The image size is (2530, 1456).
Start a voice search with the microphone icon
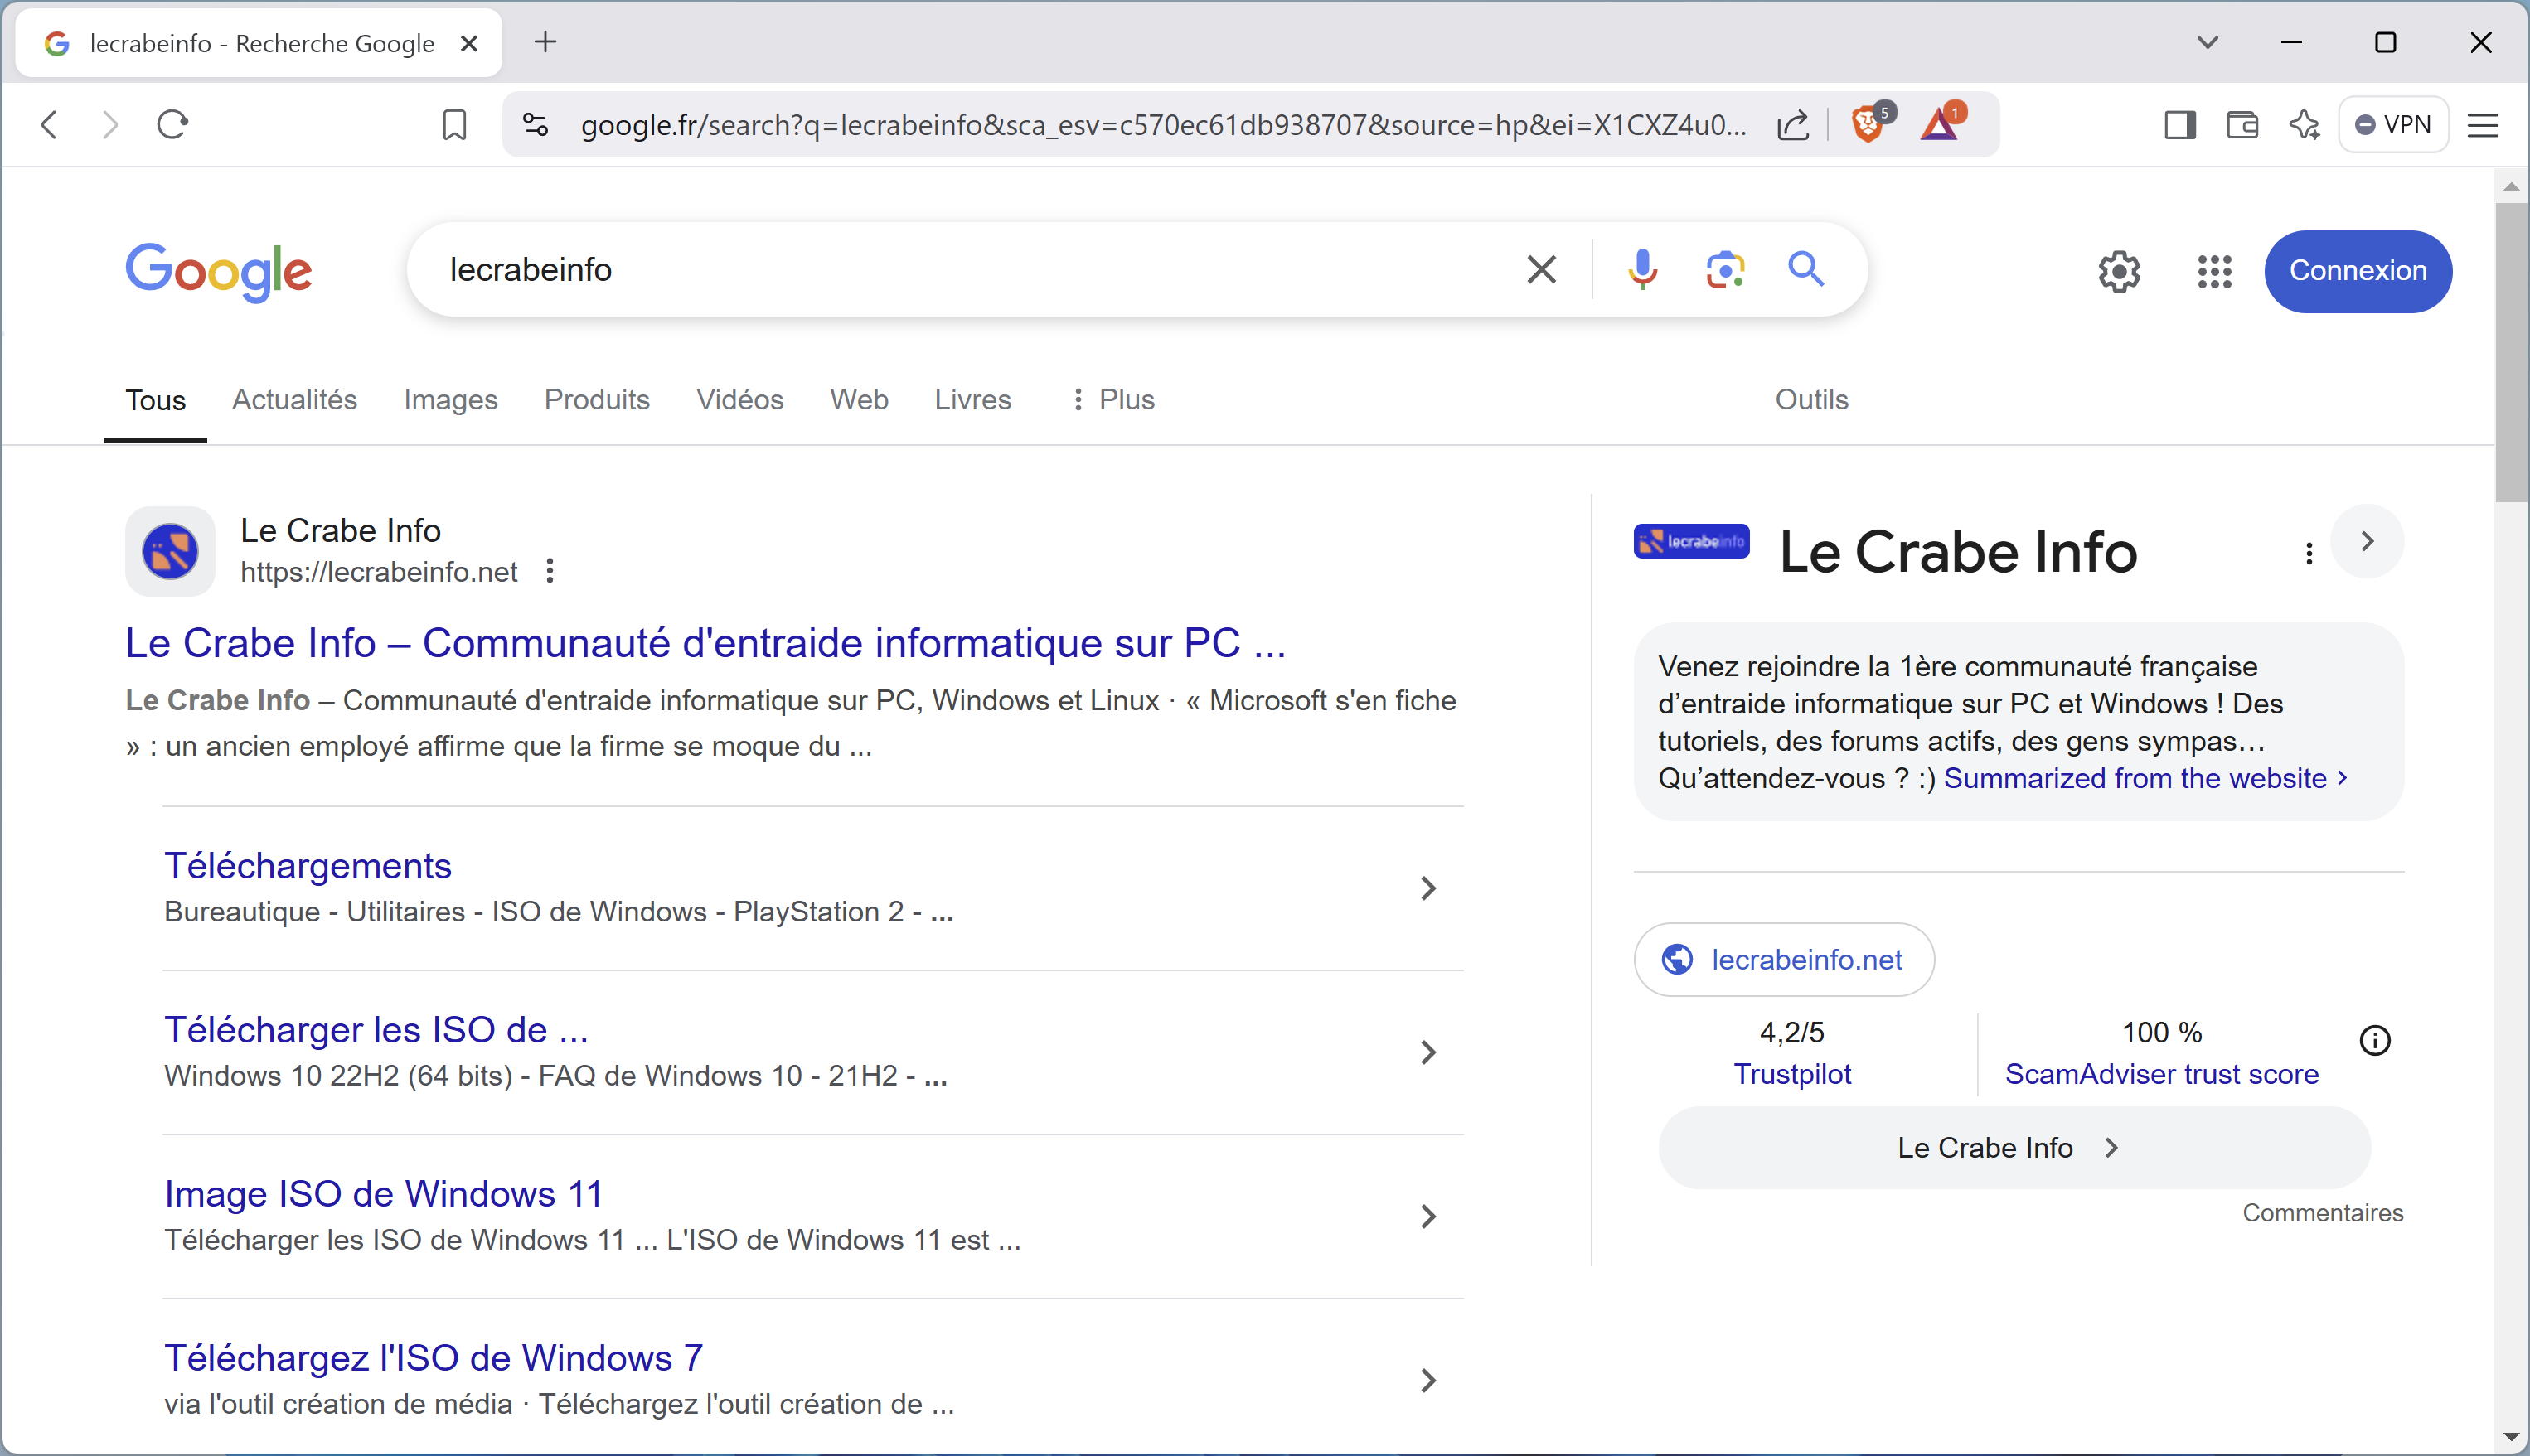pos(1642,269)
